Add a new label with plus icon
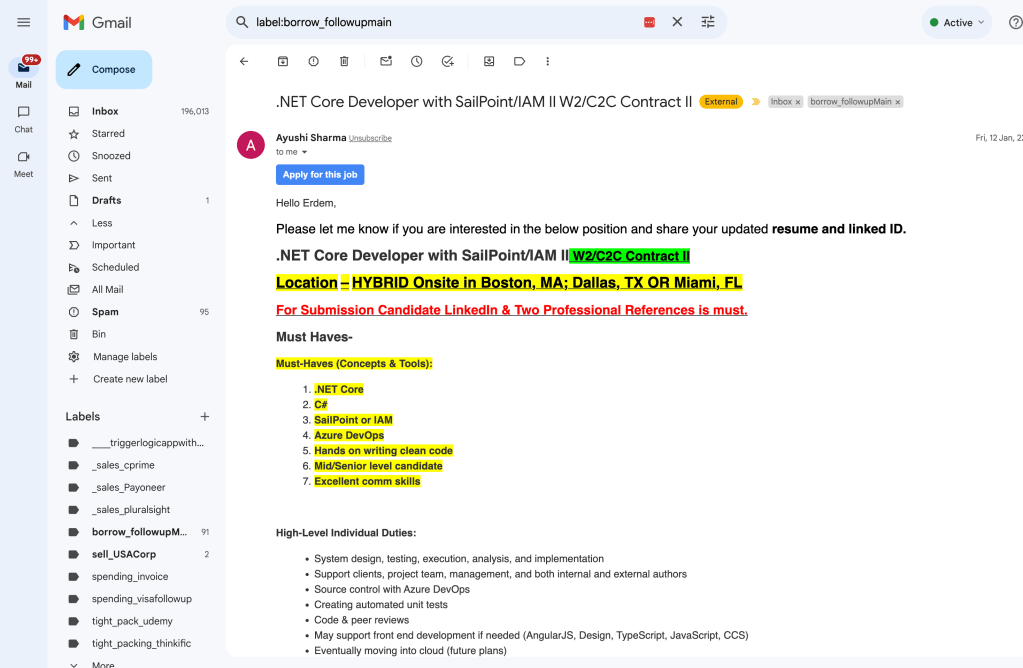This screenshot has width=1023, height=668. click(x=205, y=416)
